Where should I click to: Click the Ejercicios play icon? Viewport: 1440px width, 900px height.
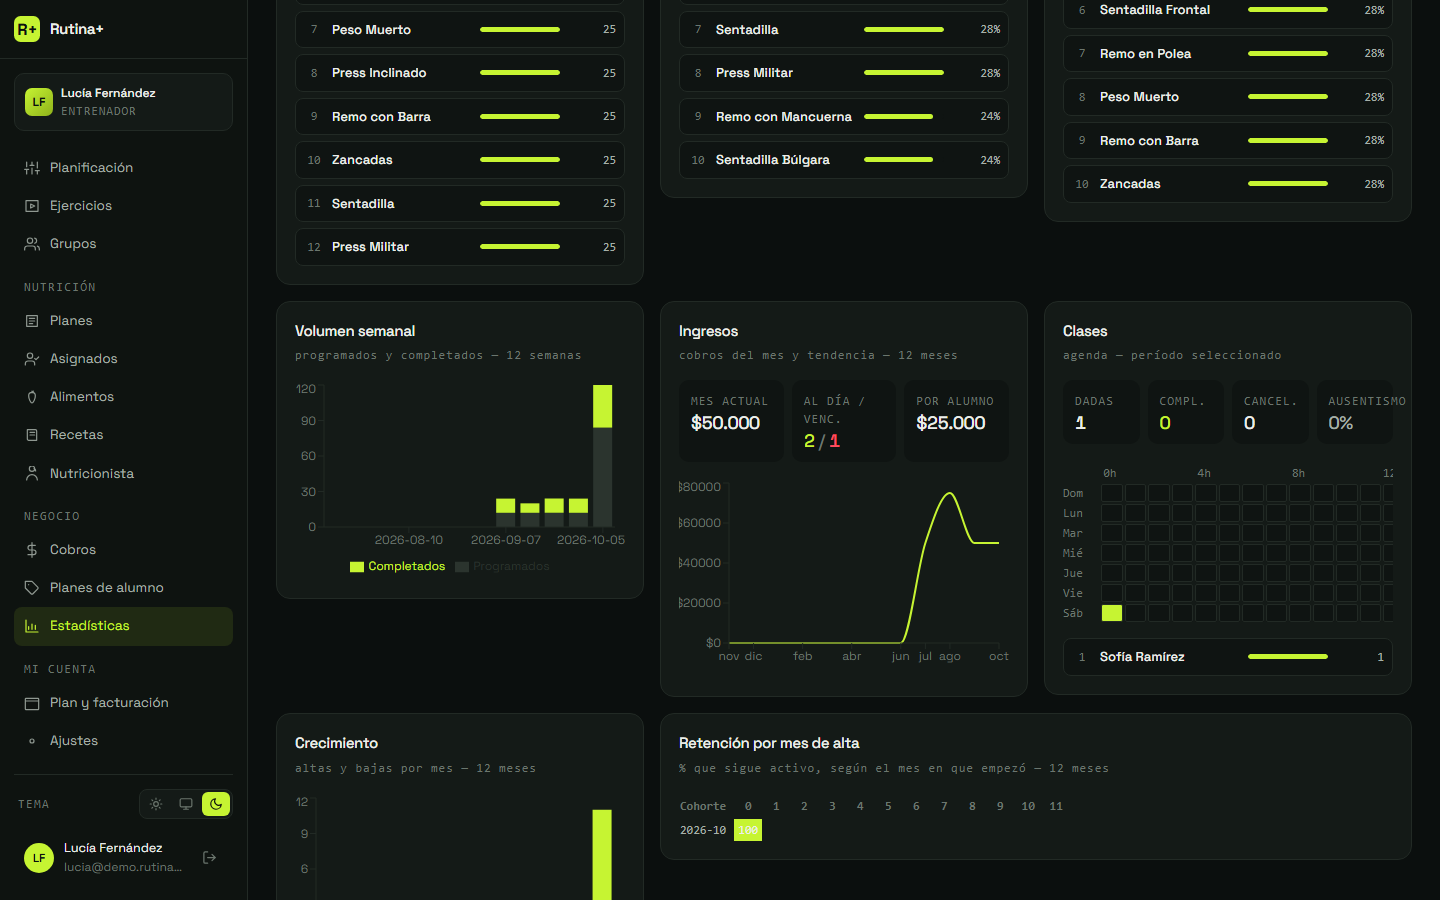click(32, 206)
